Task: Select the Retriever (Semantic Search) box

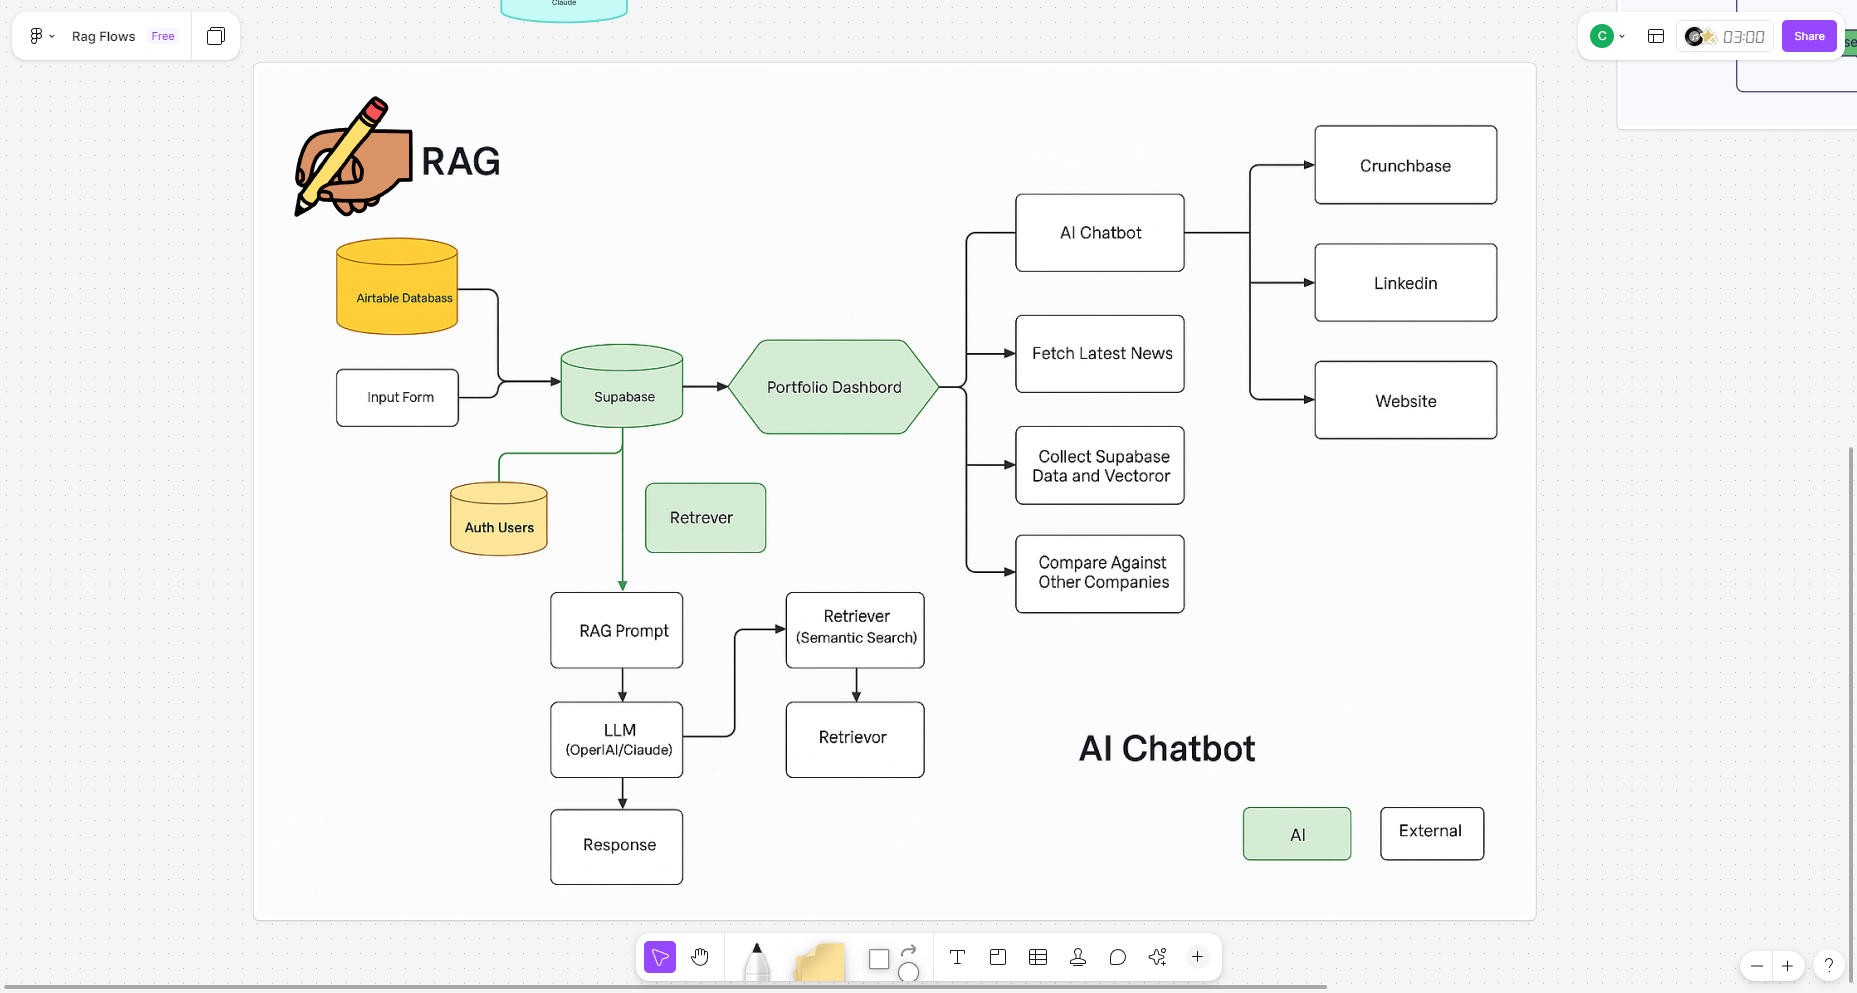Action: (855, 630)
